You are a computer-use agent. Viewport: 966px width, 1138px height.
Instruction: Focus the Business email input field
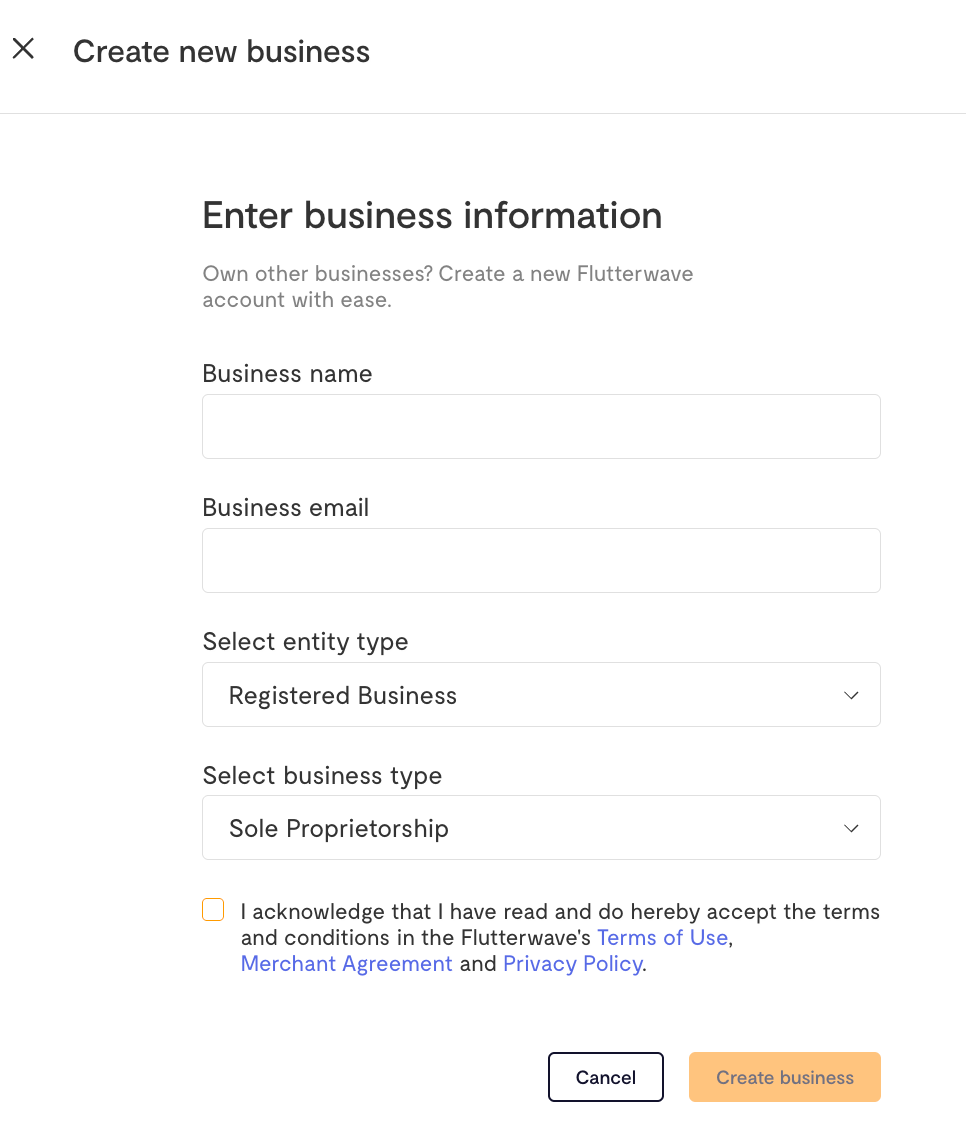(x=541, y=560)
